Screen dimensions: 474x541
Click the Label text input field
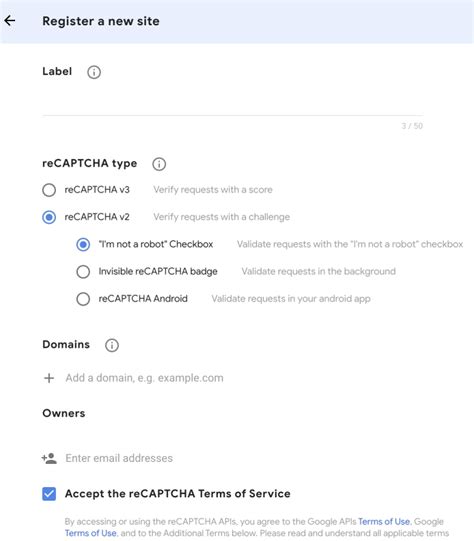coord(233,104)
